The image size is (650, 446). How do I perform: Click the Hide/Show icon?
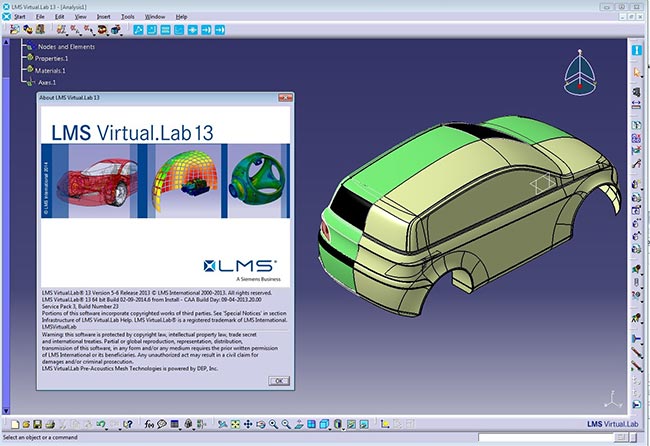click(x=351, y=424)
